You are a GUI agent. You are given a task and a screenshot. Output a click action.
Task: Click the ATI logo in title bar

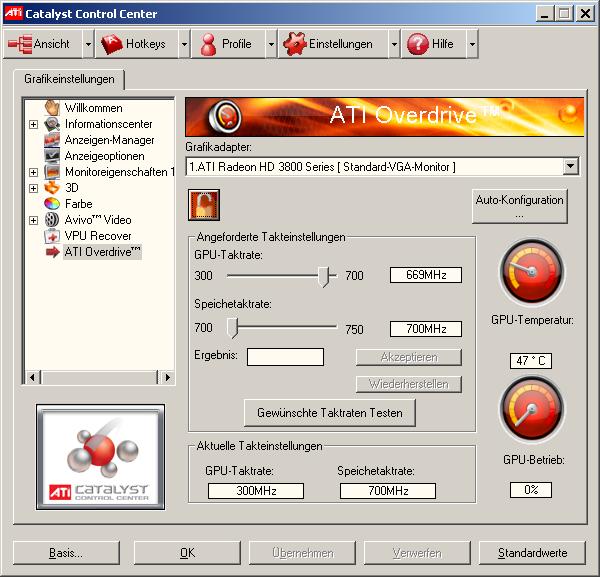[x=13, y=13]
